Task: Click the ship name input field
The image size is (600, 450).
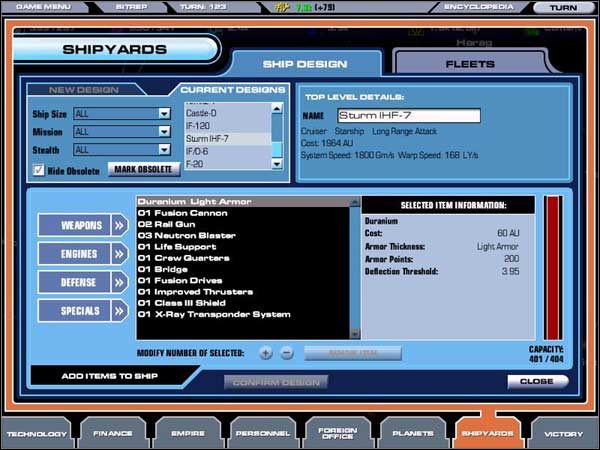Action: click(x=408, y=116)
